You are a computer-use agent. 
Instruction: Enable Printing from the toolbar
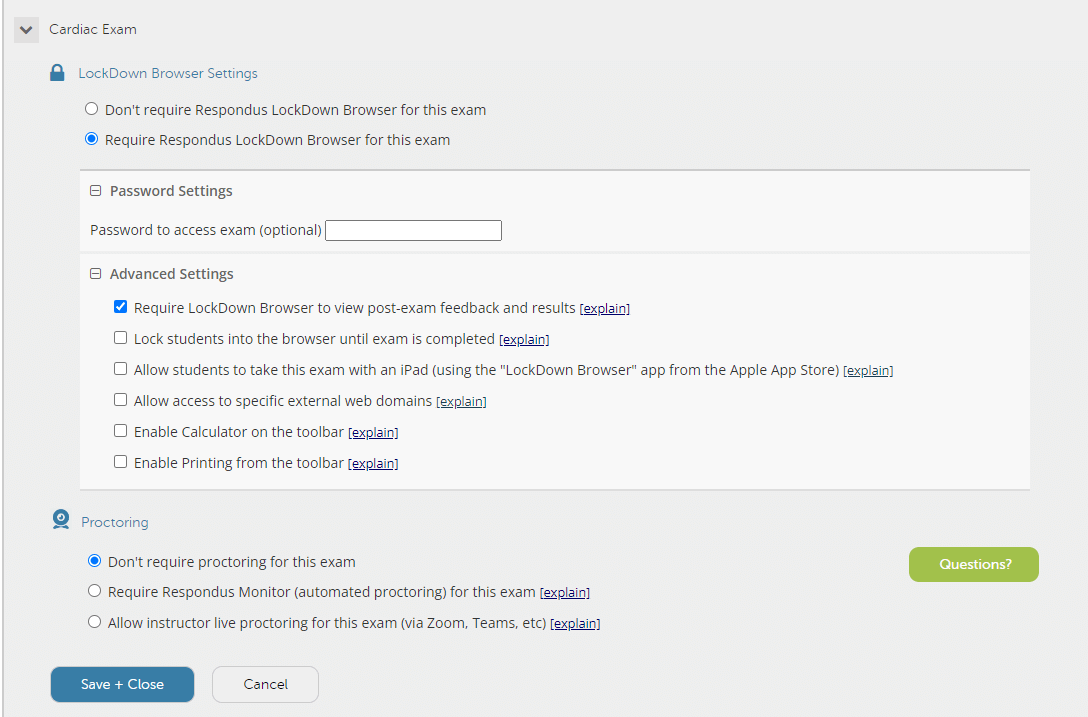point(120,462)
